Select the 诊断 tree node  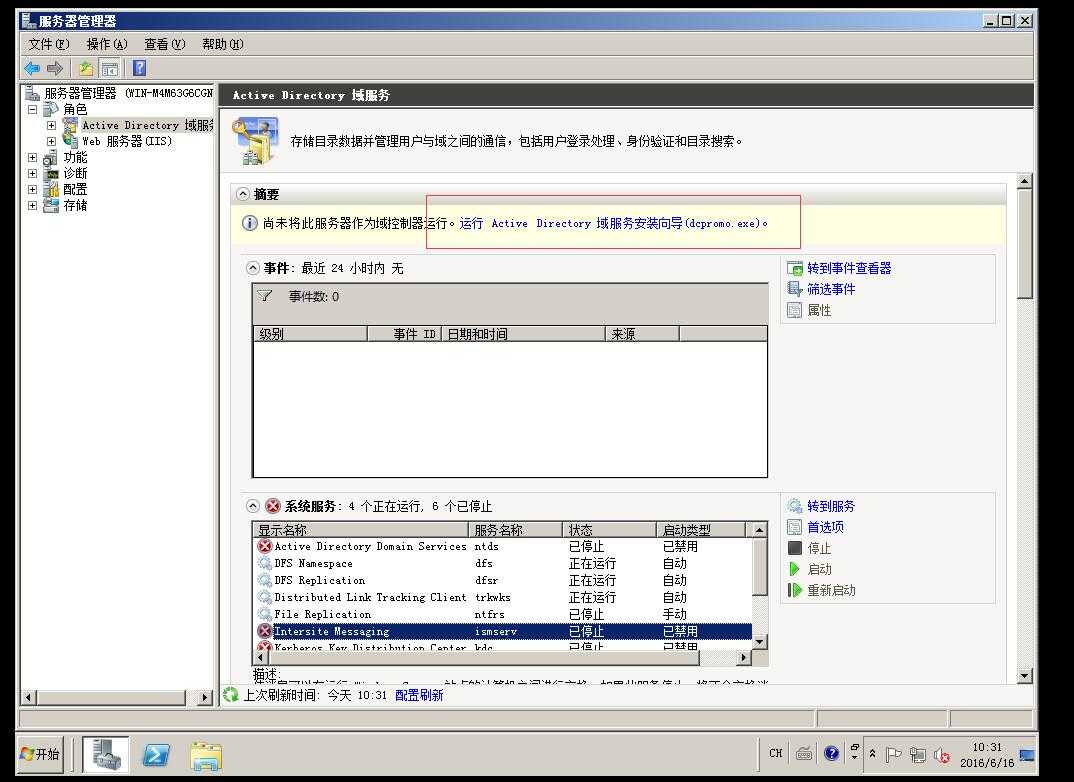75,173
